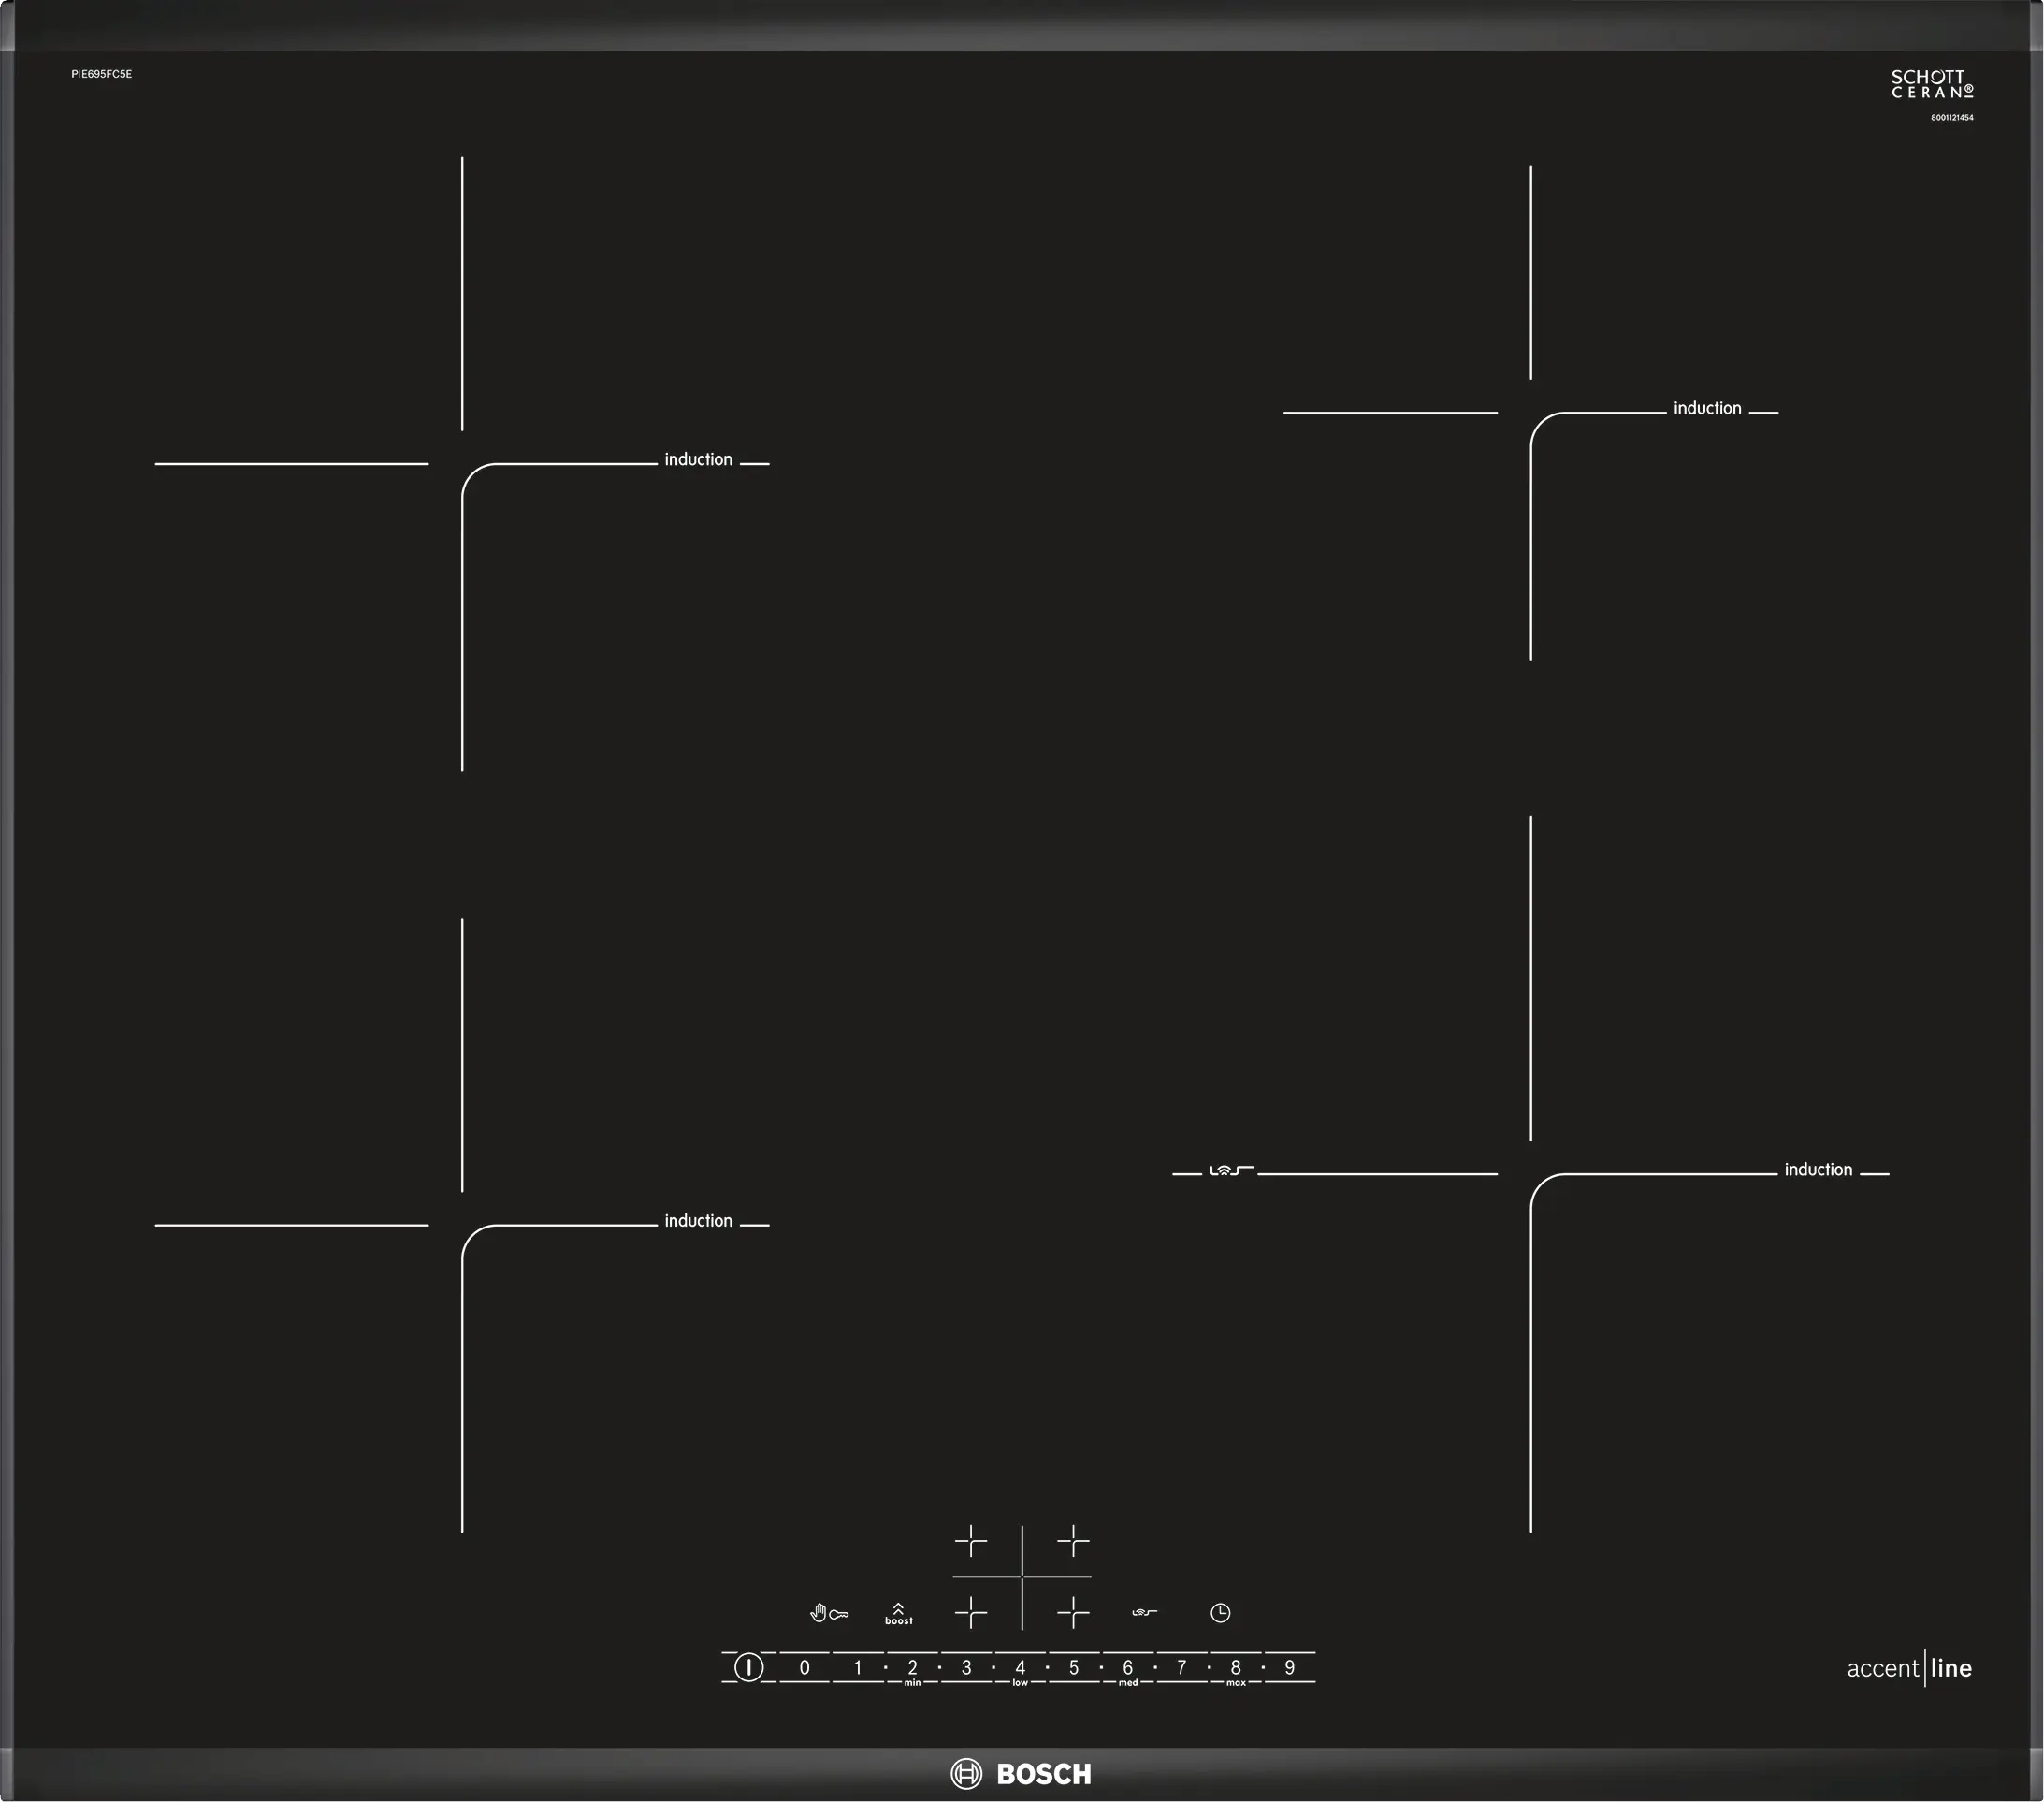Activate the boost function icon

(x=898, y=1613)
